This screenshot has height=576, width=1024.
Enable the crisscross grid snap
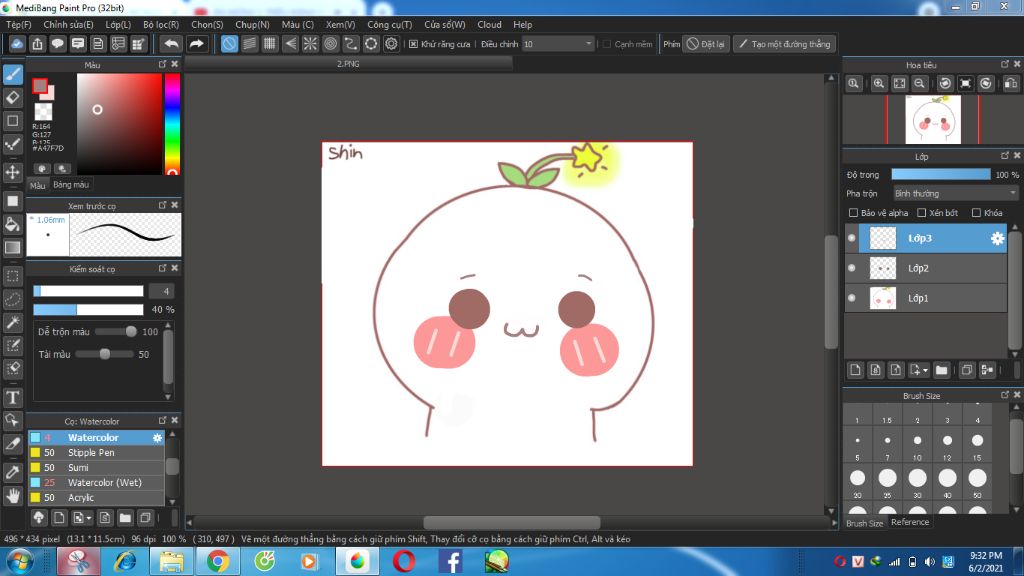tap(270, 44)
